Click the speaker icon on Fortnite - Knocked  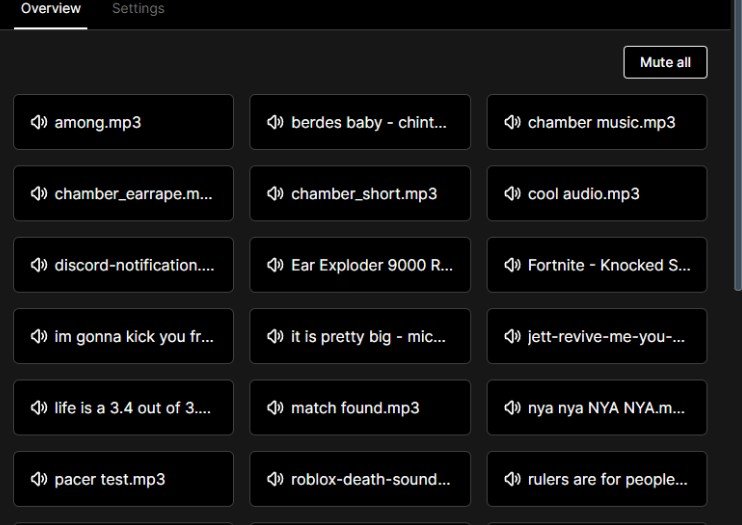tap(512, 265)
